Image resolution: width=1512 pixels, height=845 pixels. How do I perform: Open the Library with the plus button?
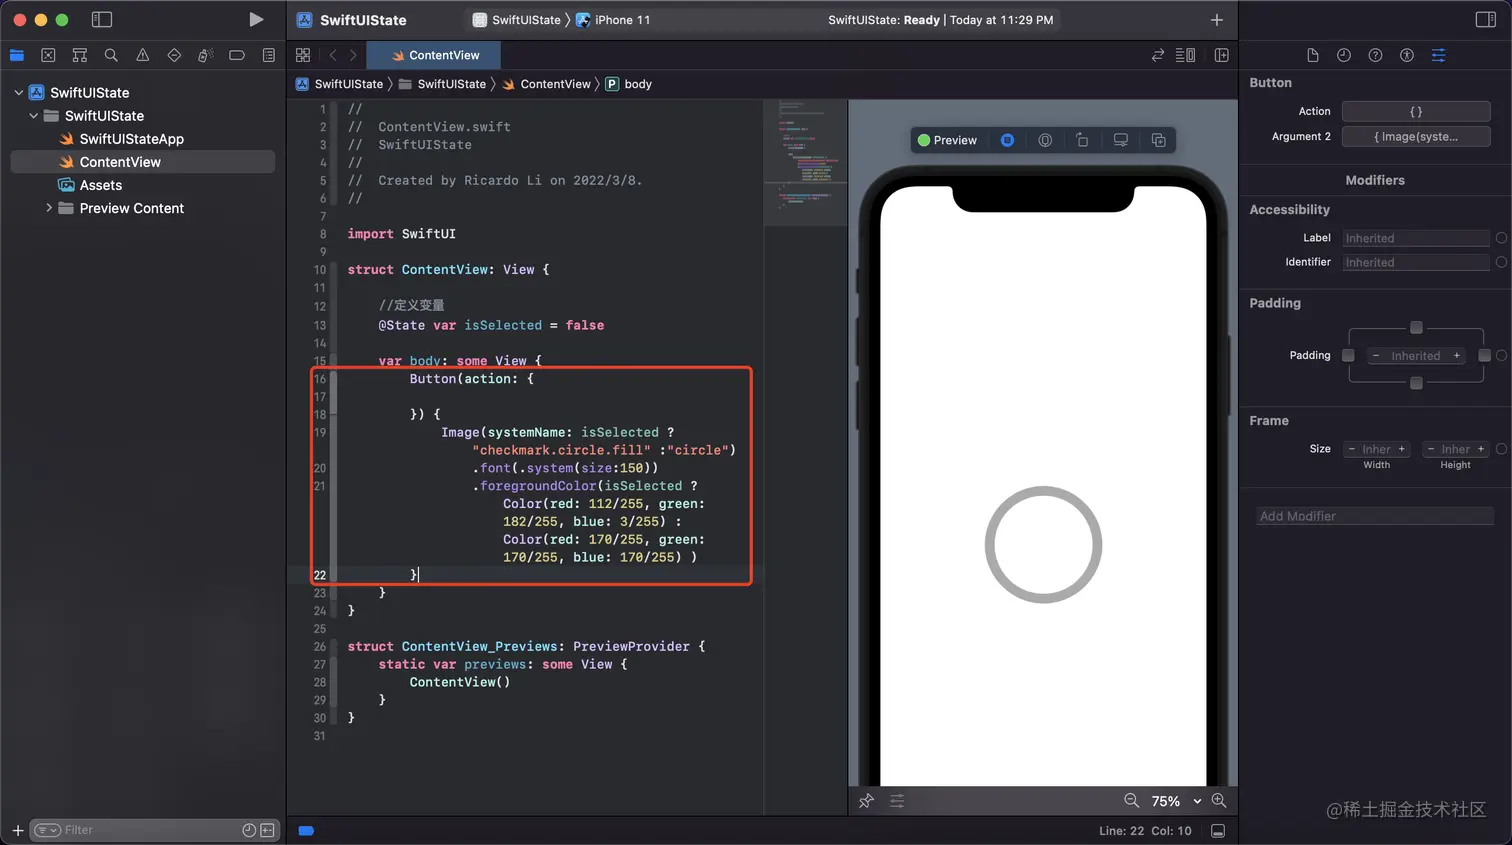1217,19
